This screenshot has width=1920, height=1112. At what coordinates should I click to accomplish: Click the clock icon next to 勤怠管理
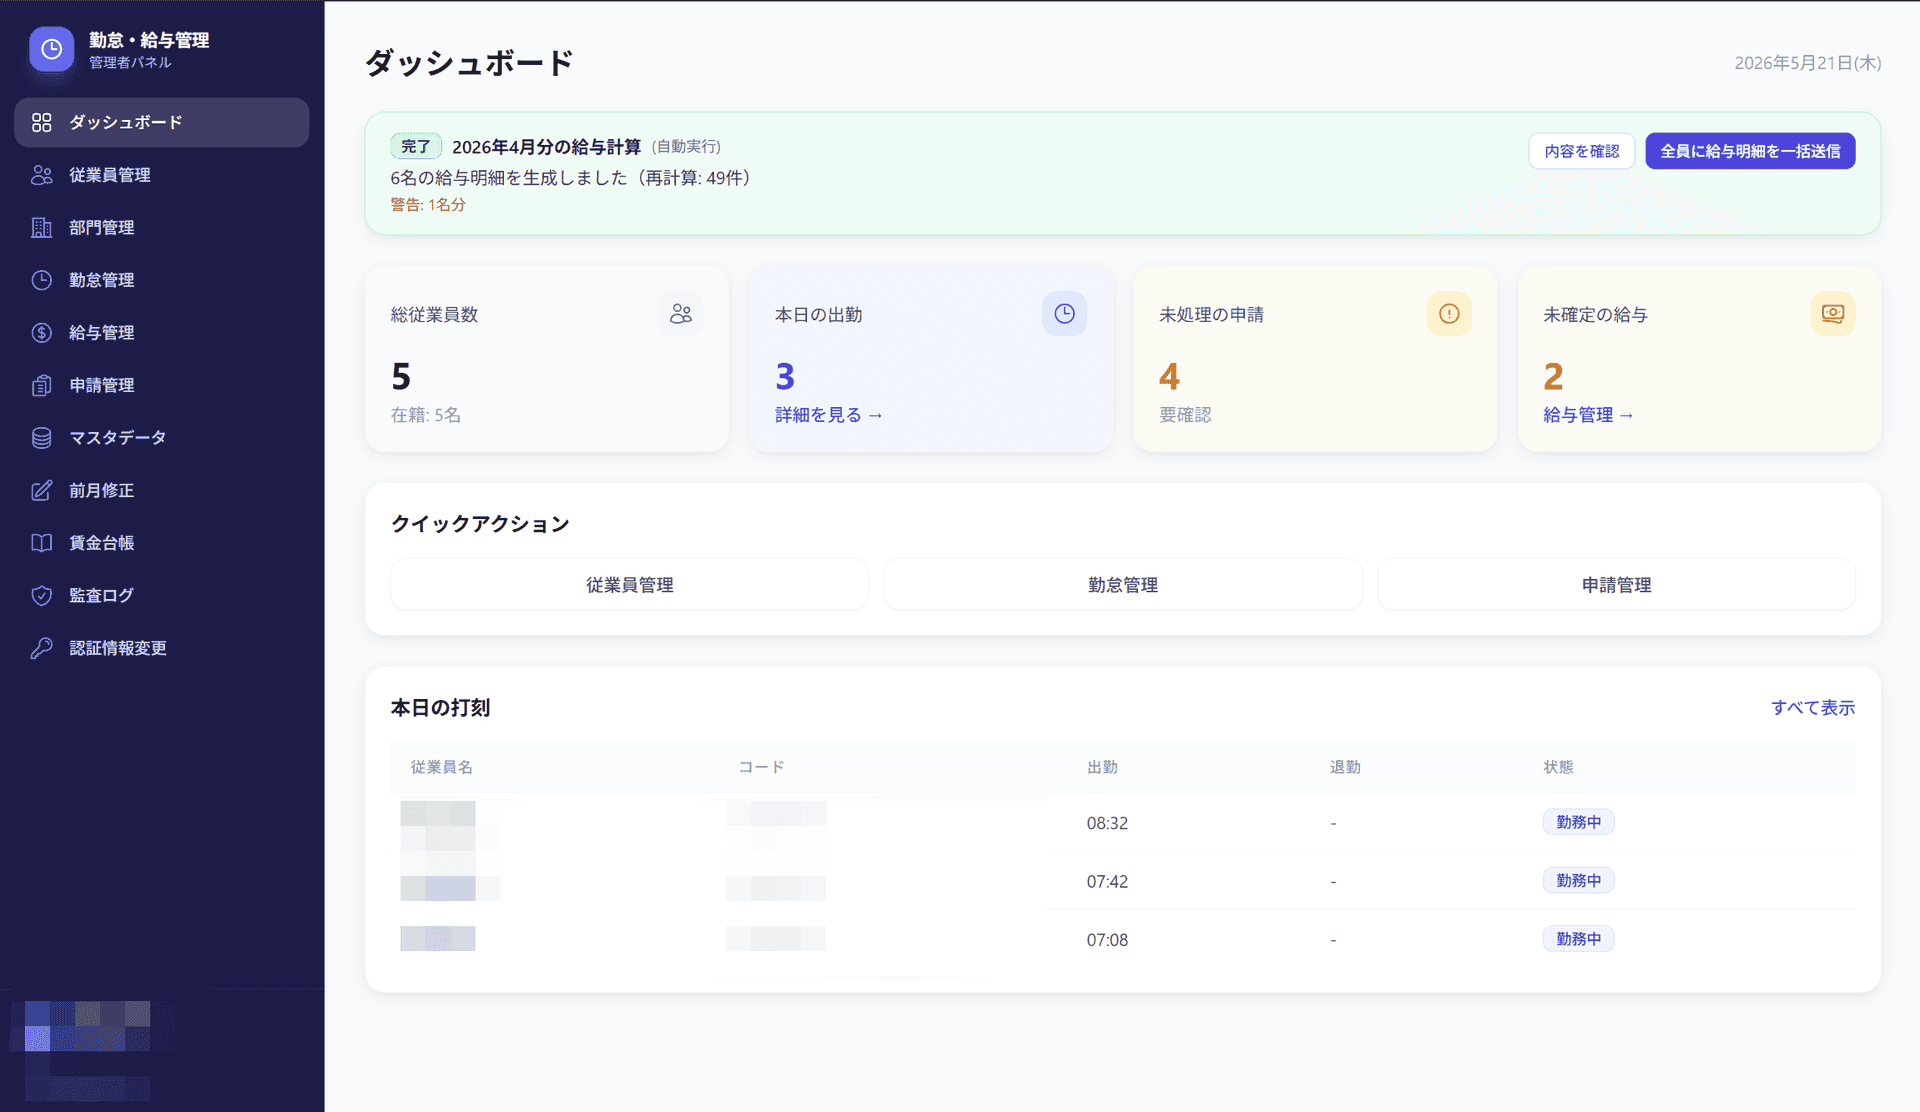coord(41,280)
